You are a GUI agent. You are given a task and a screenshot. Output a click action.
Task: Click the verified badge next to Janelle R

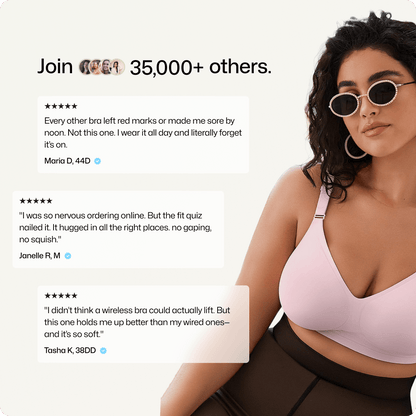tap(68, 256)
